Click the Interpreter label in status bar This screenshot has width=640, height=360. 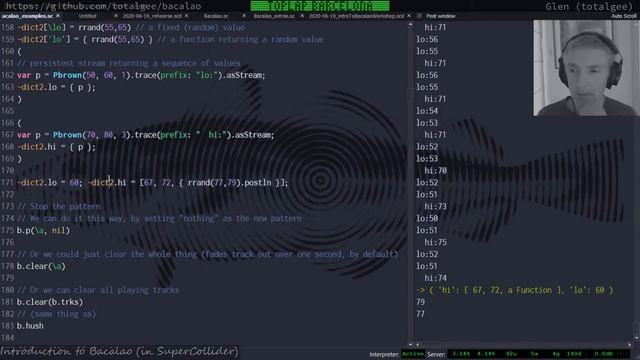384,354
